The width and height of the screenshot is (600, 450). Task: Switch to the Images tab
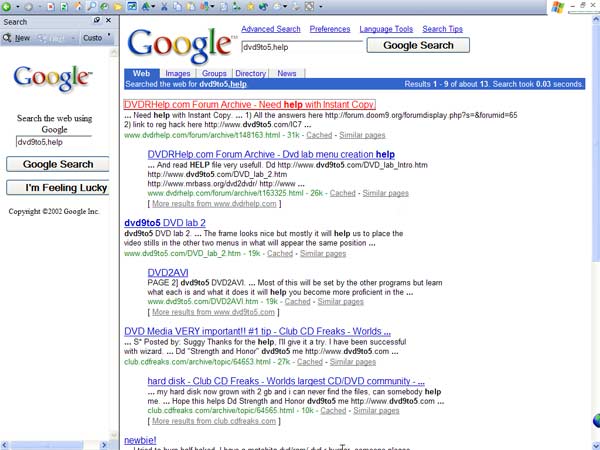(x=178, y=73)
